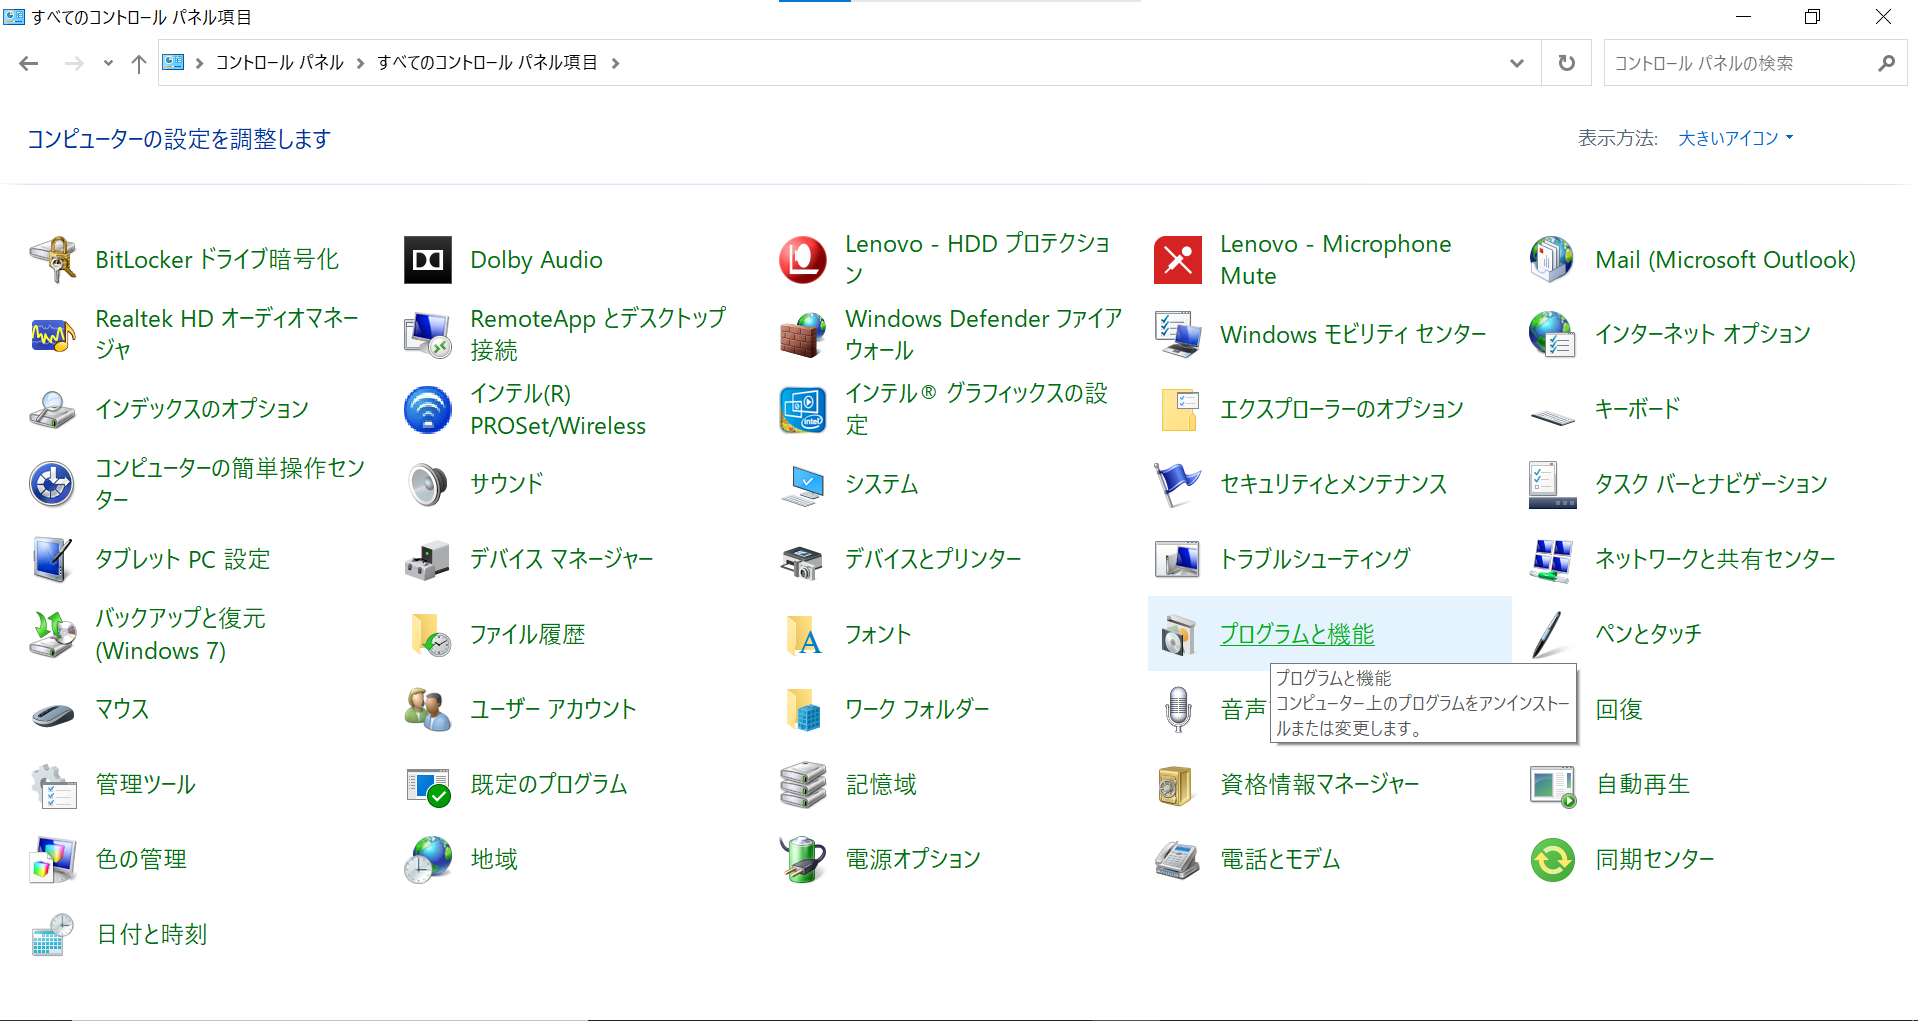
Task: Open Windows Defender firewall icon
Action: 803,335
